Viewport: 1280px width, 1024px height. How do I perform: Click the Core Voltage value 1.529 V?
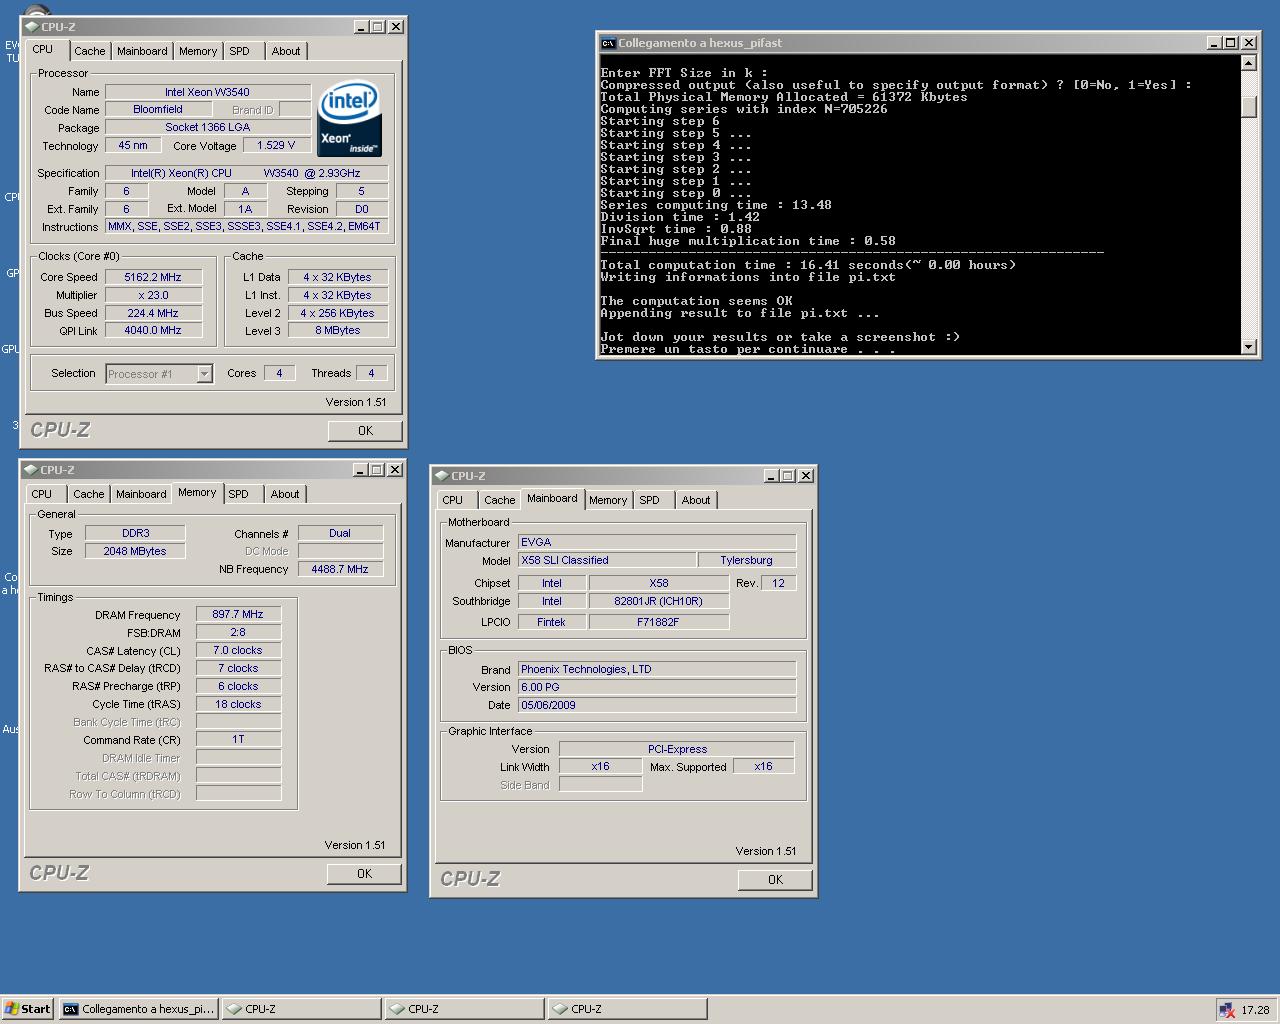click(276, 145)
